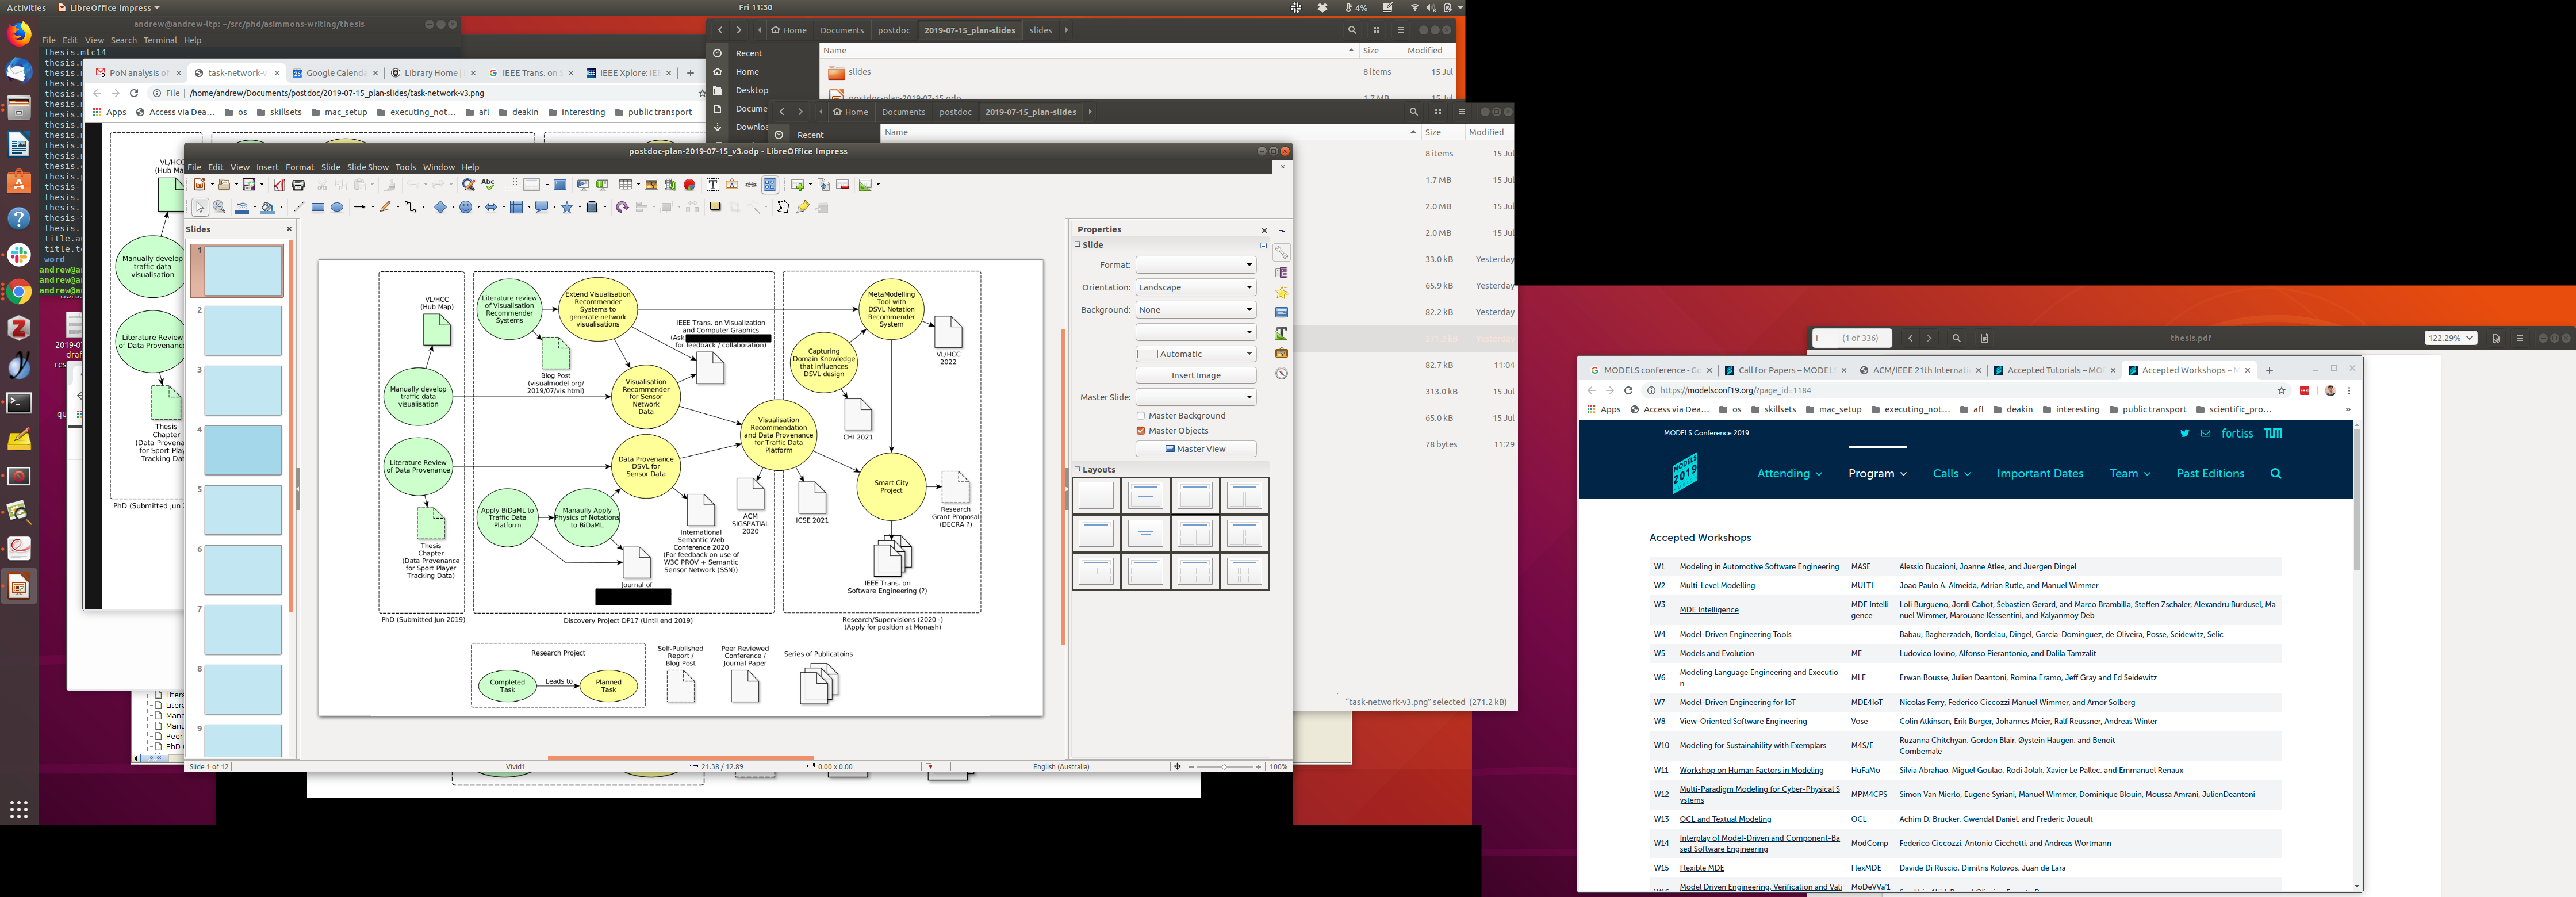Open the Orientation Landscape dropdown

(x=1196, y=287)
